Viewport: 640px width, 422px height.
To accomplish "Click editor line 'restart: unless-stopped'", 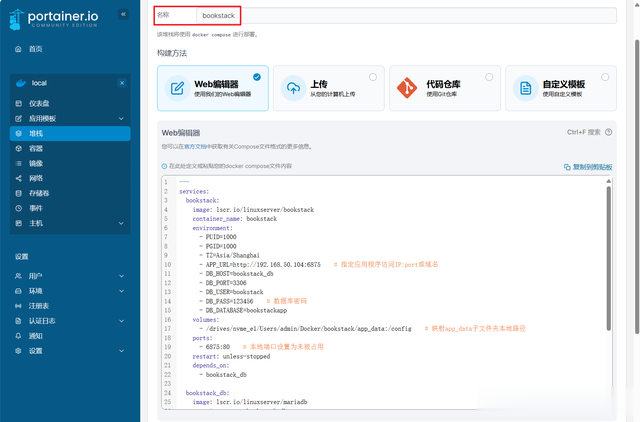I will point(231,356).
